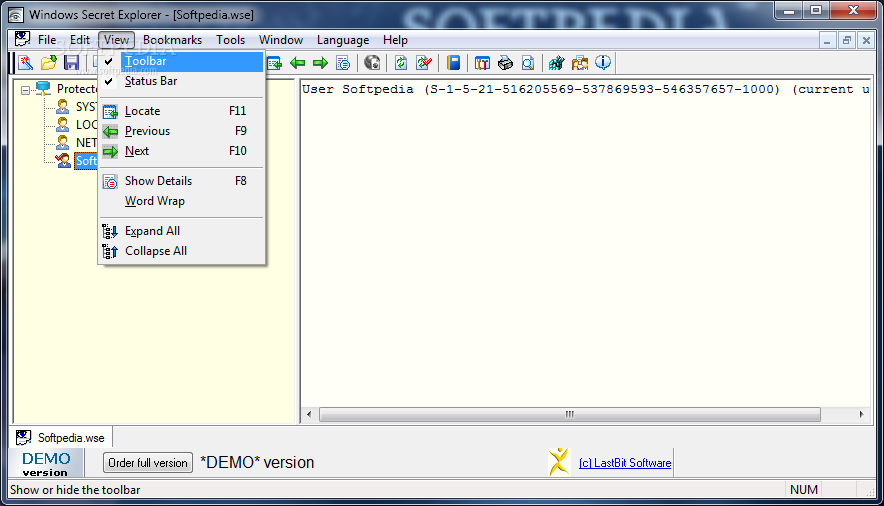Screen dimensions: 884x506
Task: Click the User Softpedia SID text line
Action: coord(586,89)
